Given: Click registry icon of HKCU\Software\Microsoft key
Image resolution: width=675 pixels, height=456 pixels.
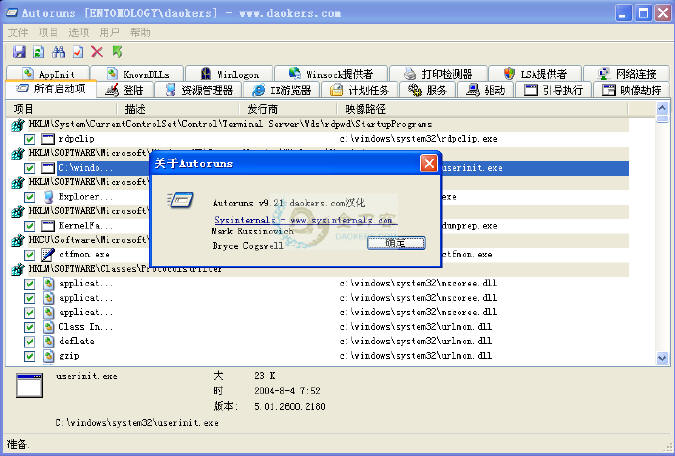Looking at the screenshot, I should point(18,240).
